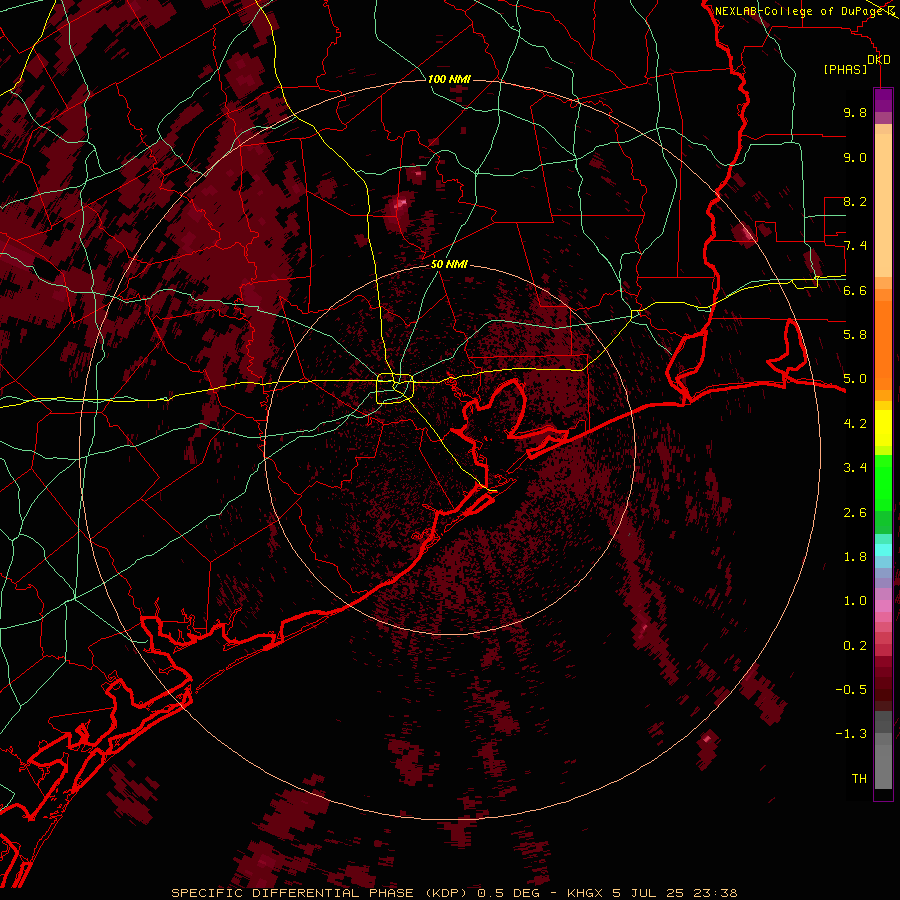Click the 4.2 value on the scale
Image resolution: width=900 pixels, height=900 pixels.
[x=855, y=423]
